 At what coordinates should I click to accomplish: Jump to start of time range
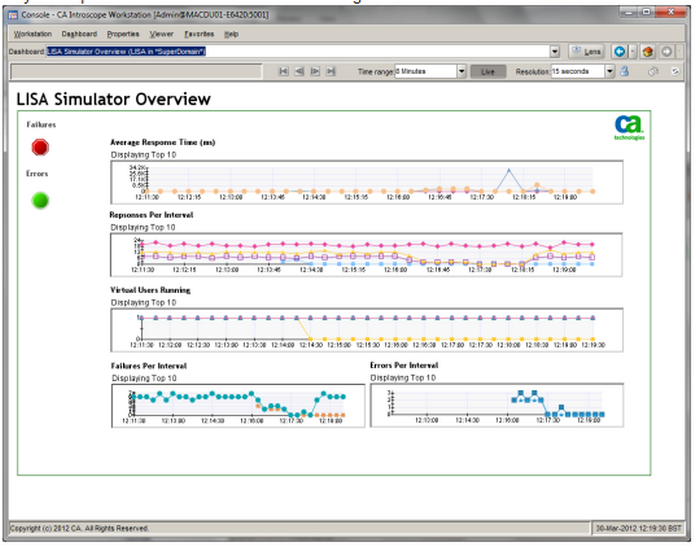coord(283,71)
